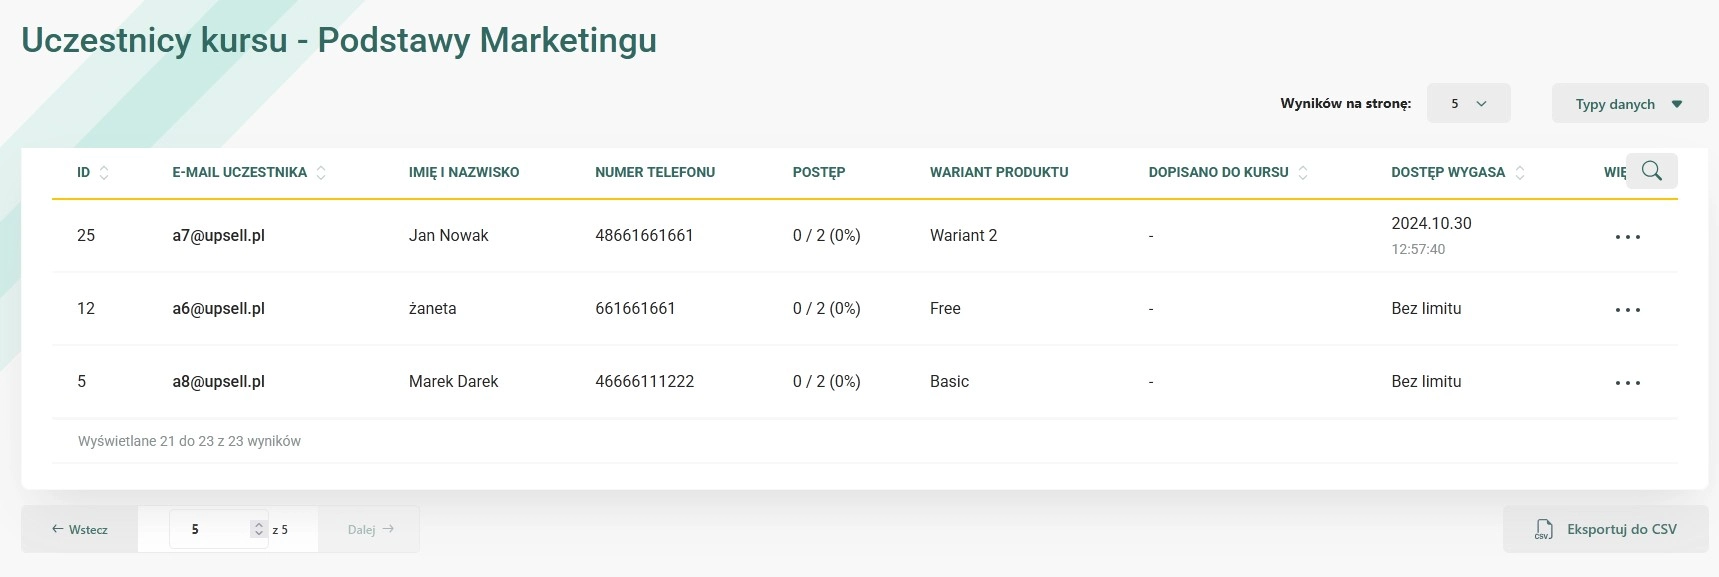Viewport: 1719px width, 577px height.
Task: Click phone number 46666111222
Action: (644, 381)
